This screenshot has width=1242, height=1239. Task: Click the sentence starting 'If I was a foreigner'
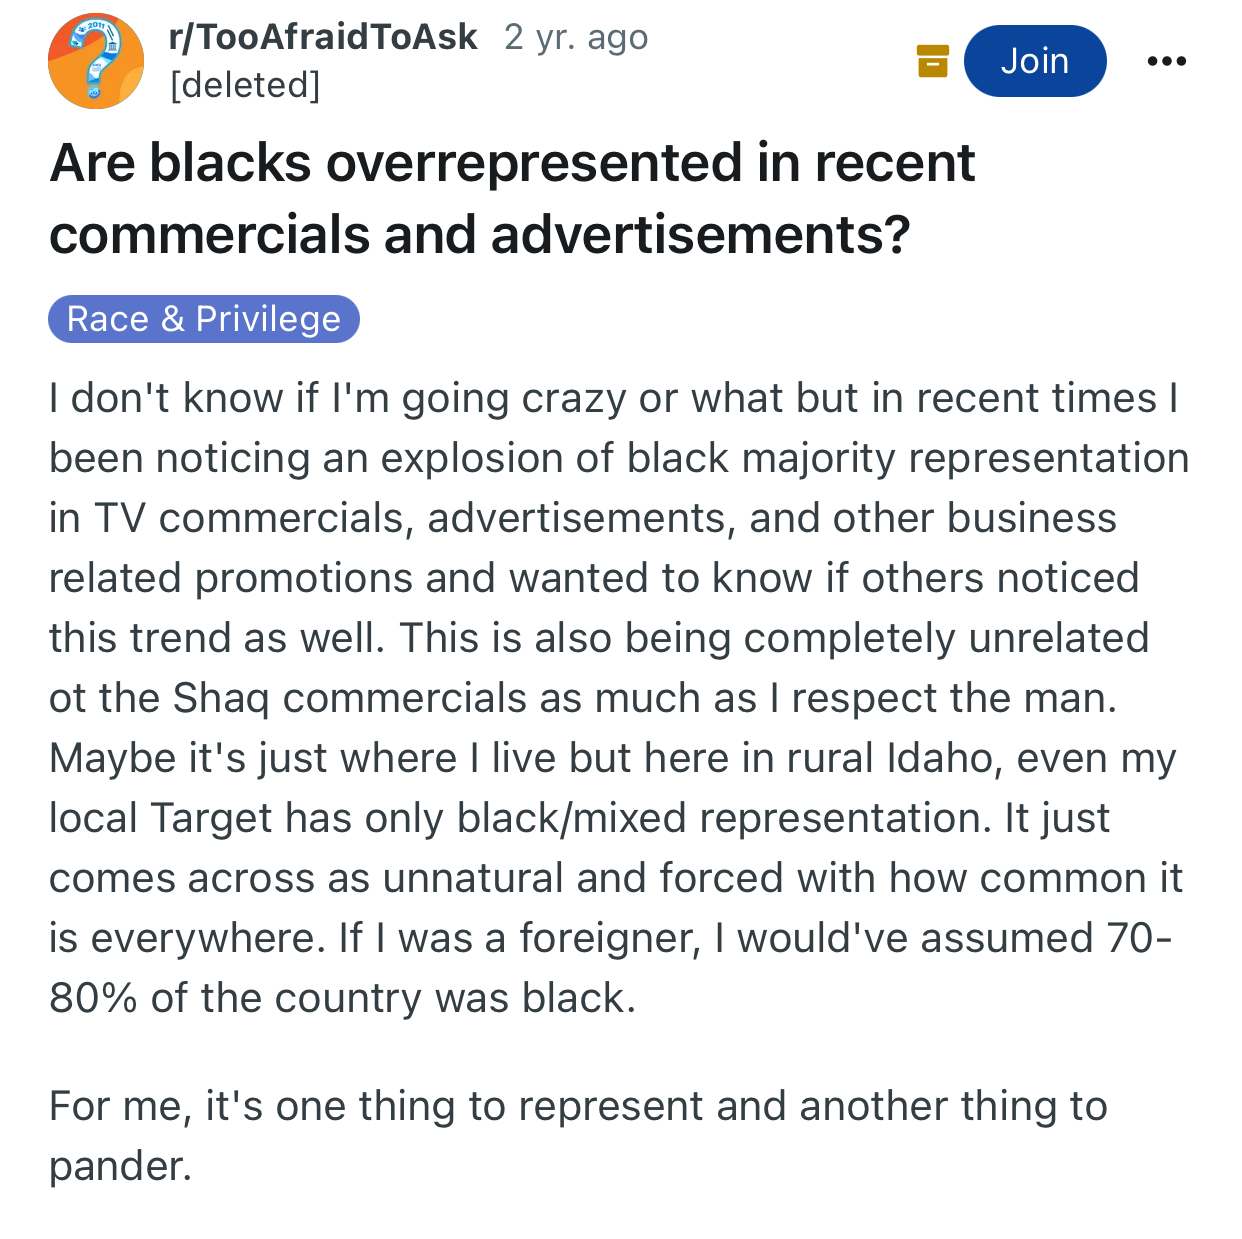755,938
